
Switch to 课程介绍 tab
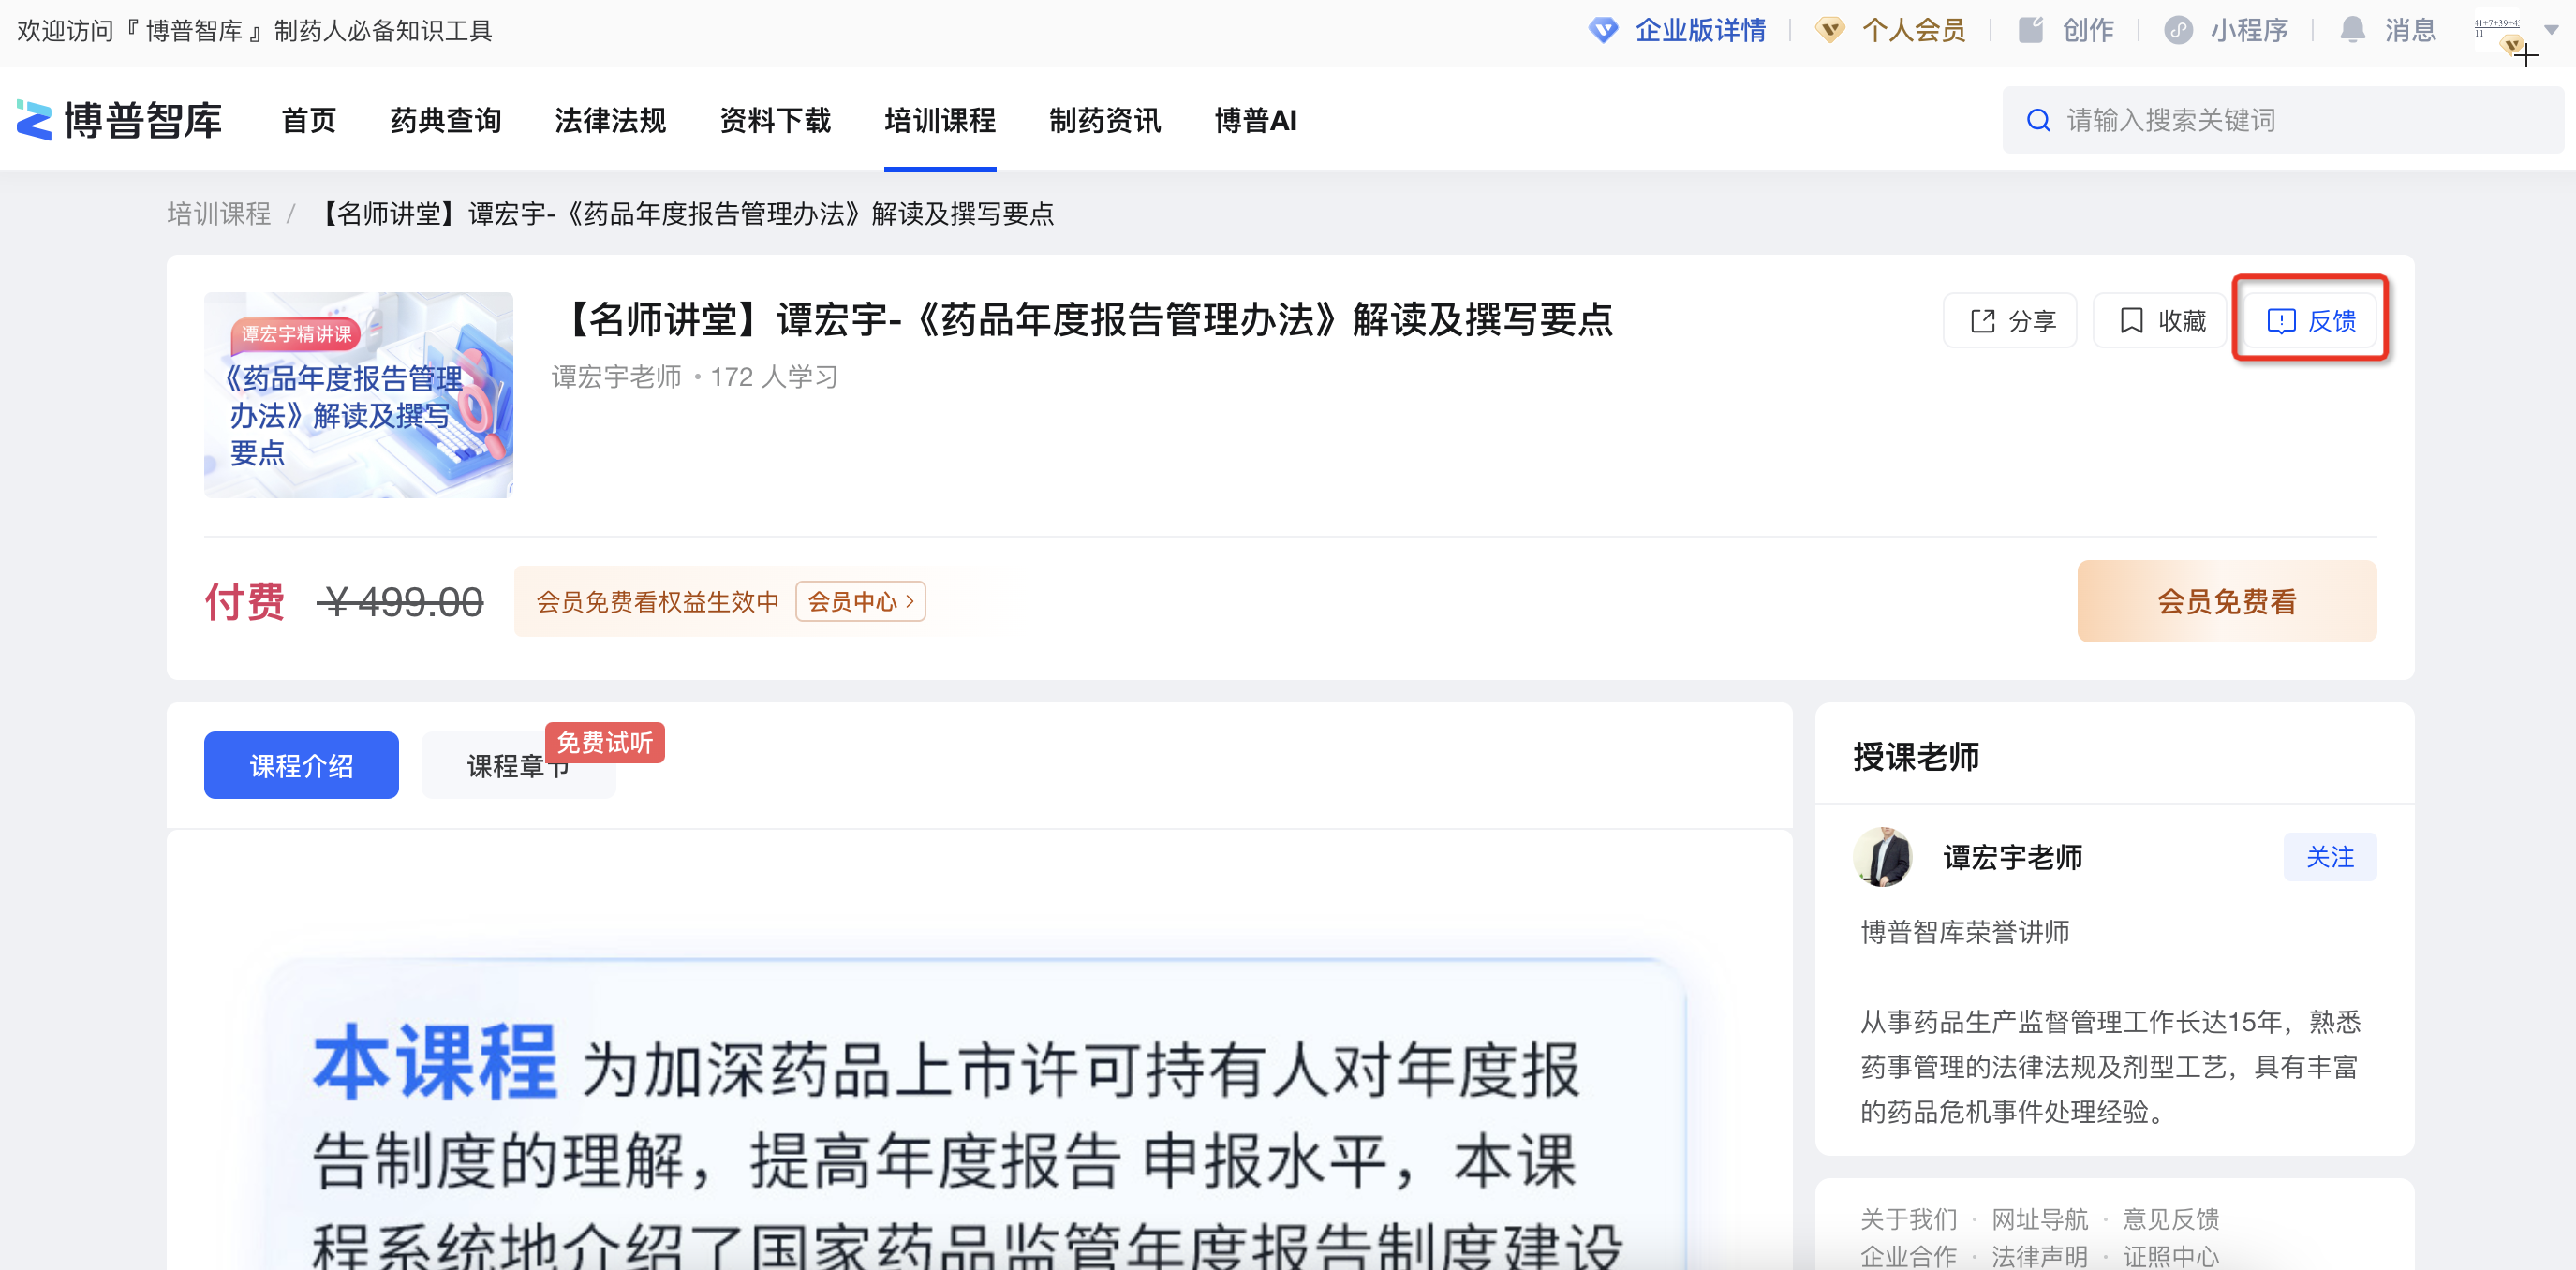pos(301,765)
